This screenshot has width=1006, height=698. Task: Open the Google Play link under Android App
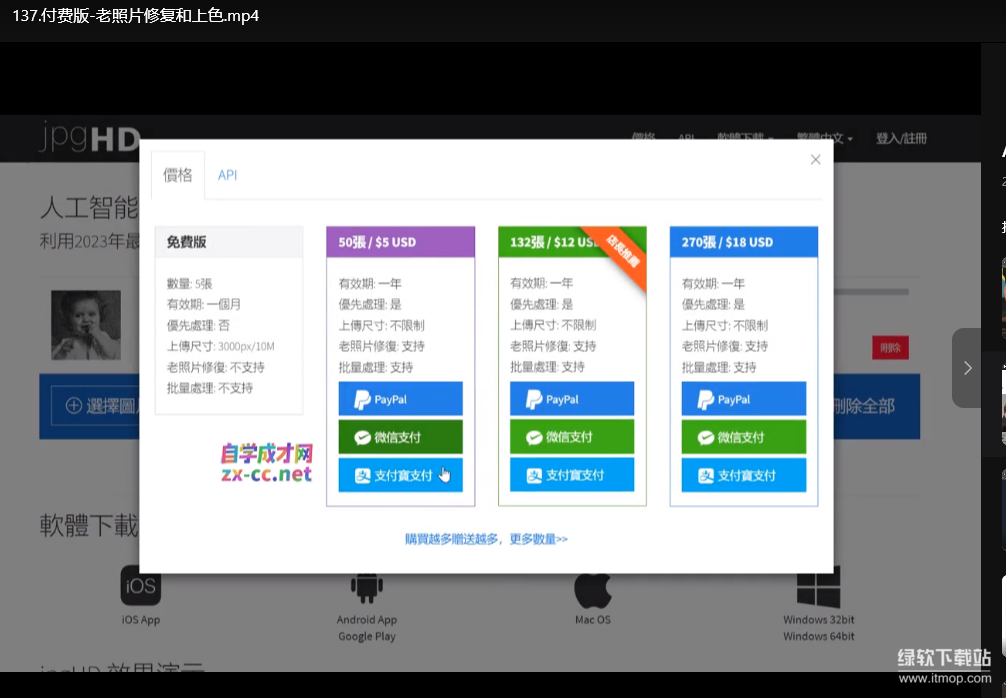coord(367,636)
